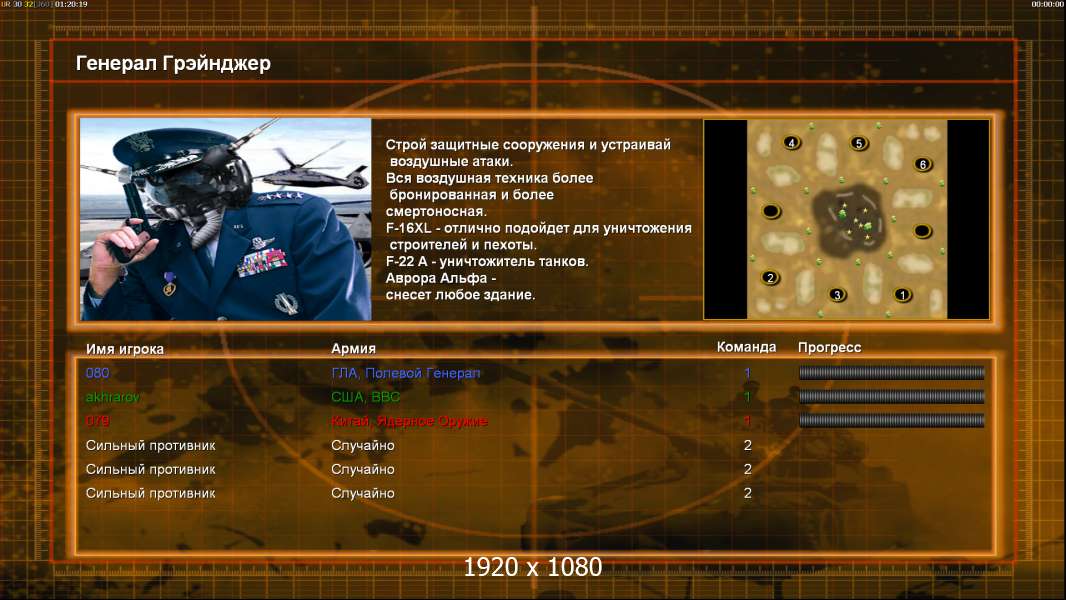Click first Сильный противник entry

(x=150, y=445)
